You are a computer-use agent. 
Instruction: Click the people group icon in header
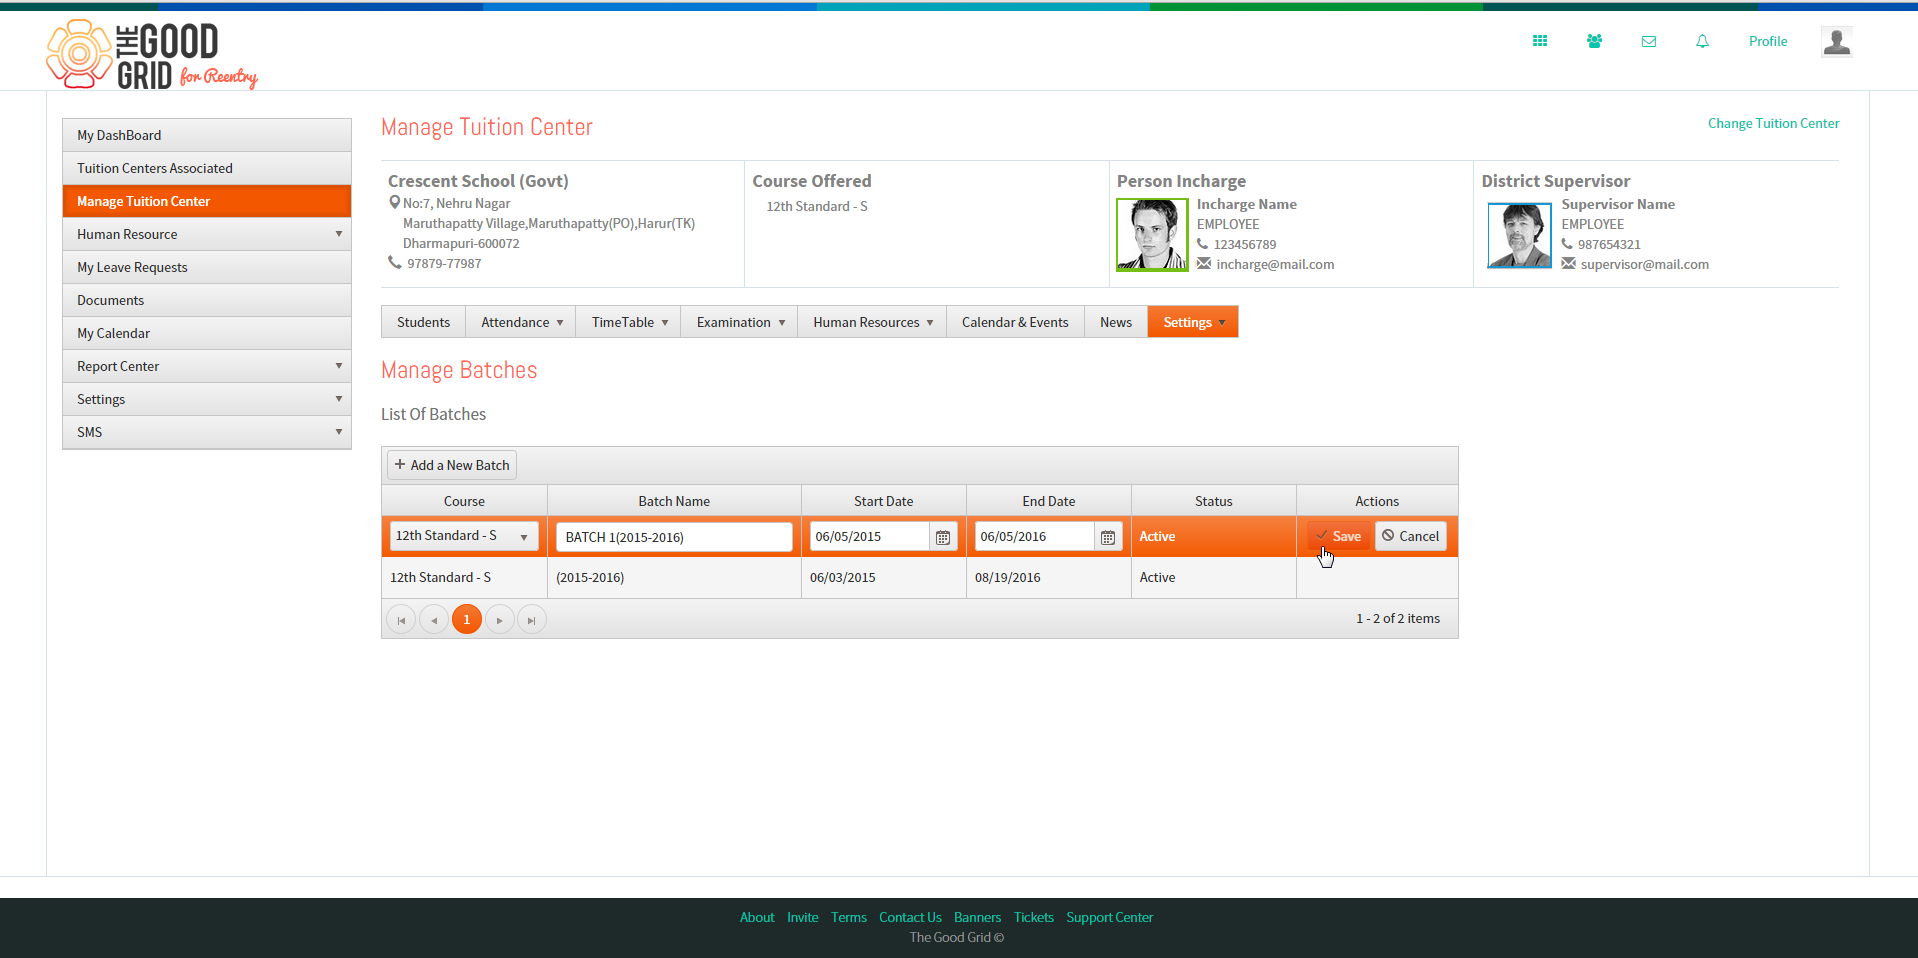tap(1594, 41)
